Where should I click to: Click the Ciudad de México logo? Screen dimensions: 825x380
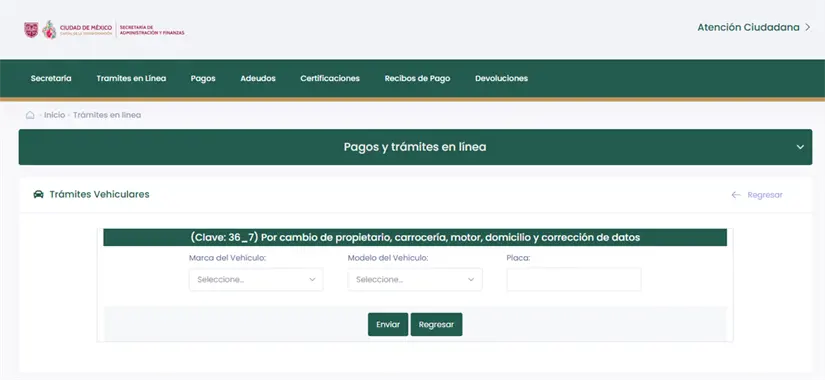(68, 30)
